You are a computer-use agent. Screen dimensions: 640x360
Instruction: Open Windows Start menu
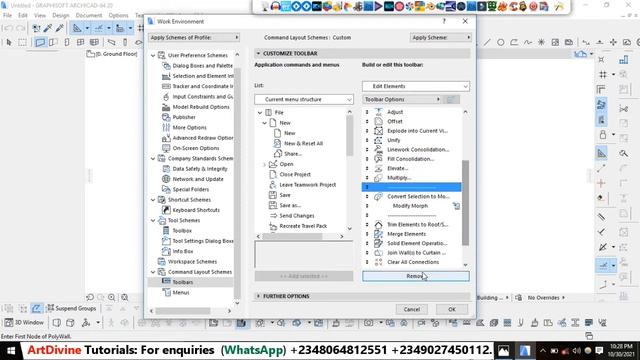(x=11, y=351)
